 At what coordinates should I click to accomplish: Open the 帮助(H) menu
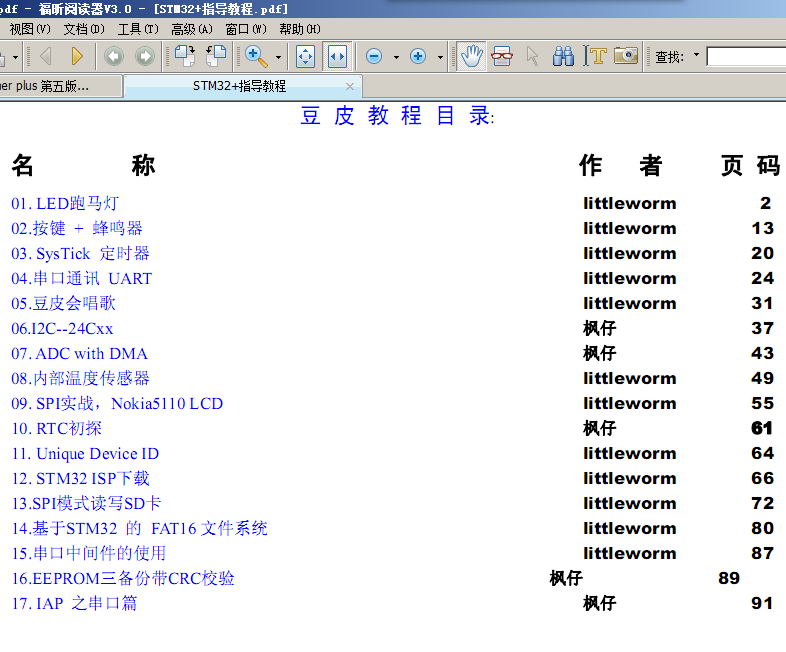click(300, 29)
